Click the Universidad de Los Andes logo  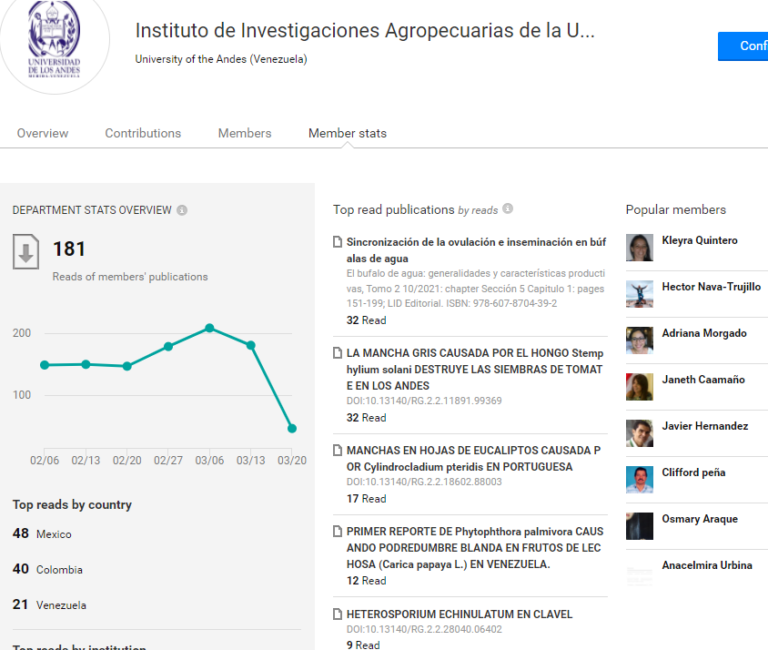(54, 40)
